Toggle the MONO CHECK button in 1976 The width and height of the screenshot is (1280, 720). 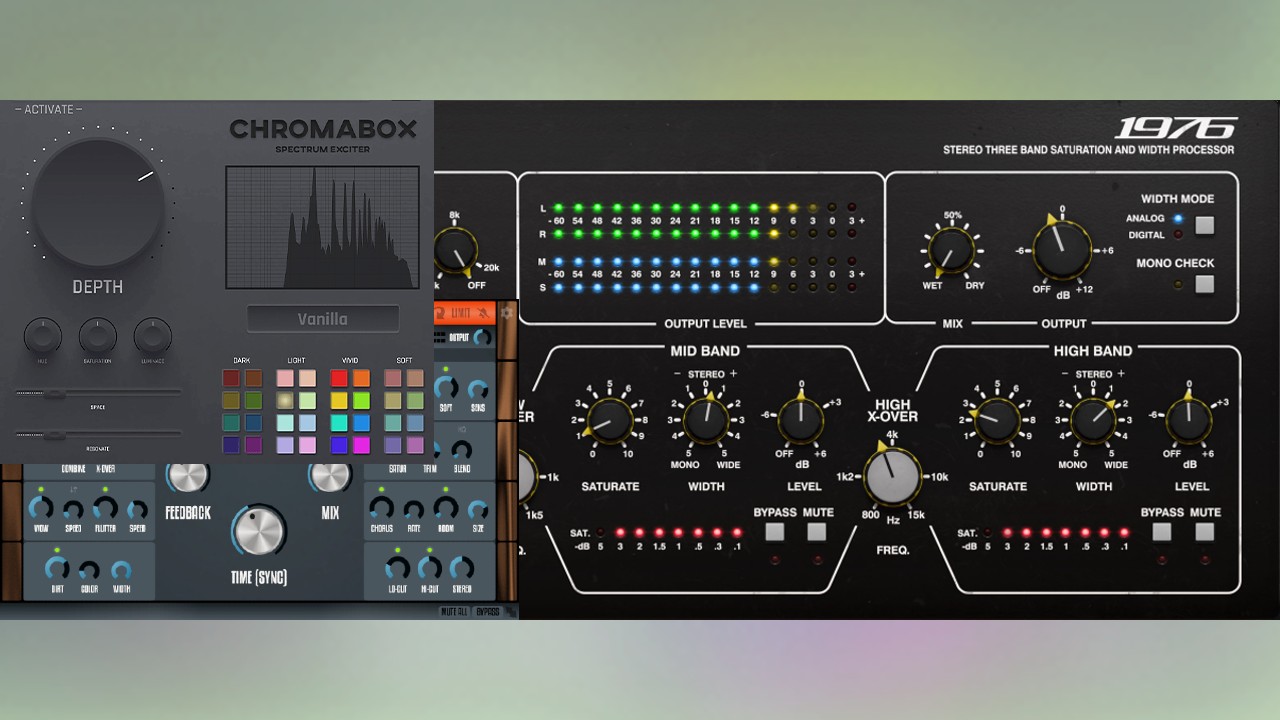click(1204, 284)
